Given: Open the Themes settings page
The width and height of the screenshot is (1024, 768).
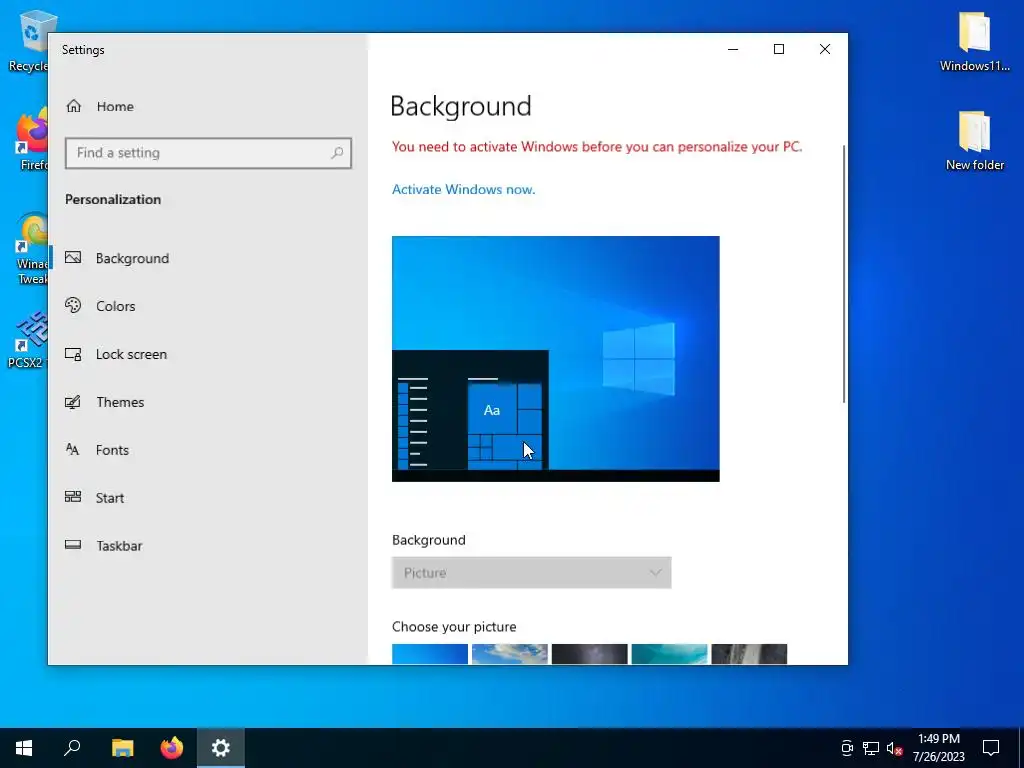Looking at the screenshot, I should (x=208, y=402).
